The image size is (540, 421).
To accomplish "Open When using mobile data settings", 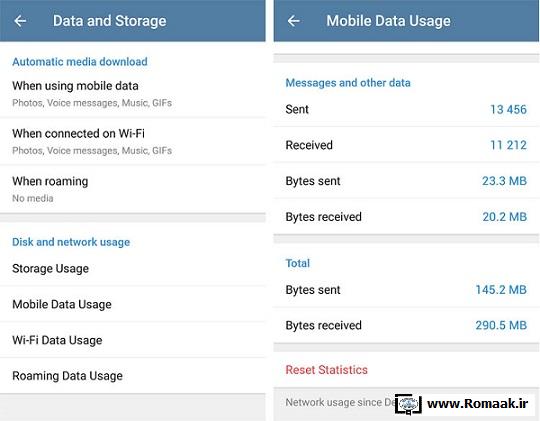I will [x=133, y=94].
